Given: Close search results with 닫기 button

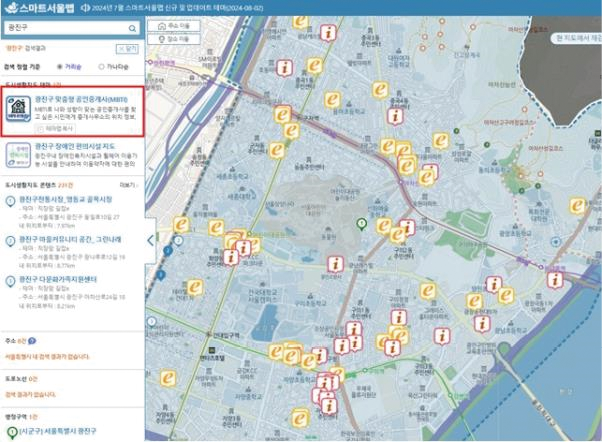Looking at the screenshot, I should point(127,49).
